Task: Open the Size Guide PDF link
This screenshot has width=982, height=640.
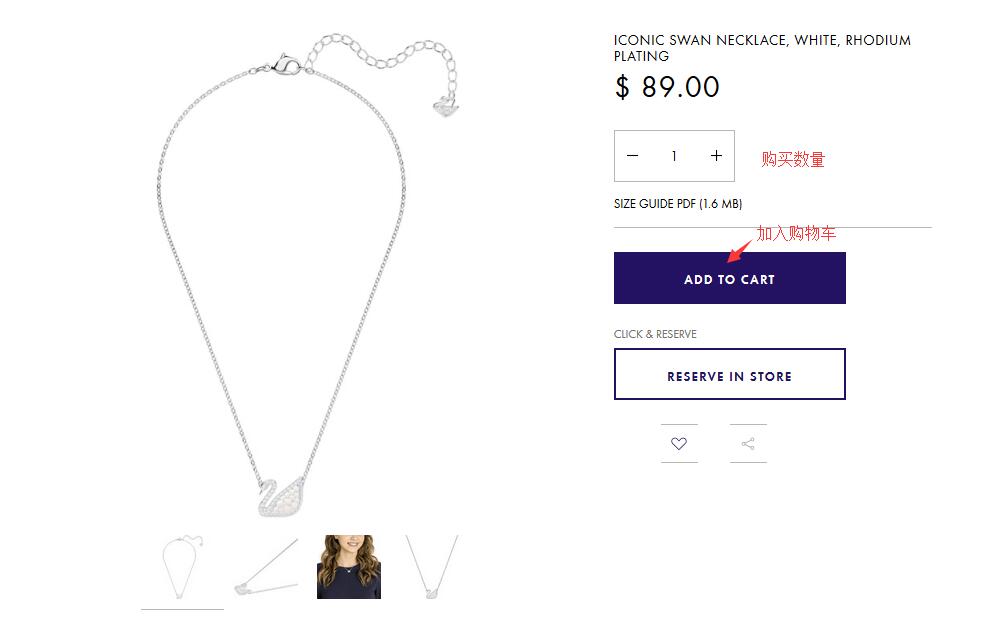Action: tap(677, 204)
